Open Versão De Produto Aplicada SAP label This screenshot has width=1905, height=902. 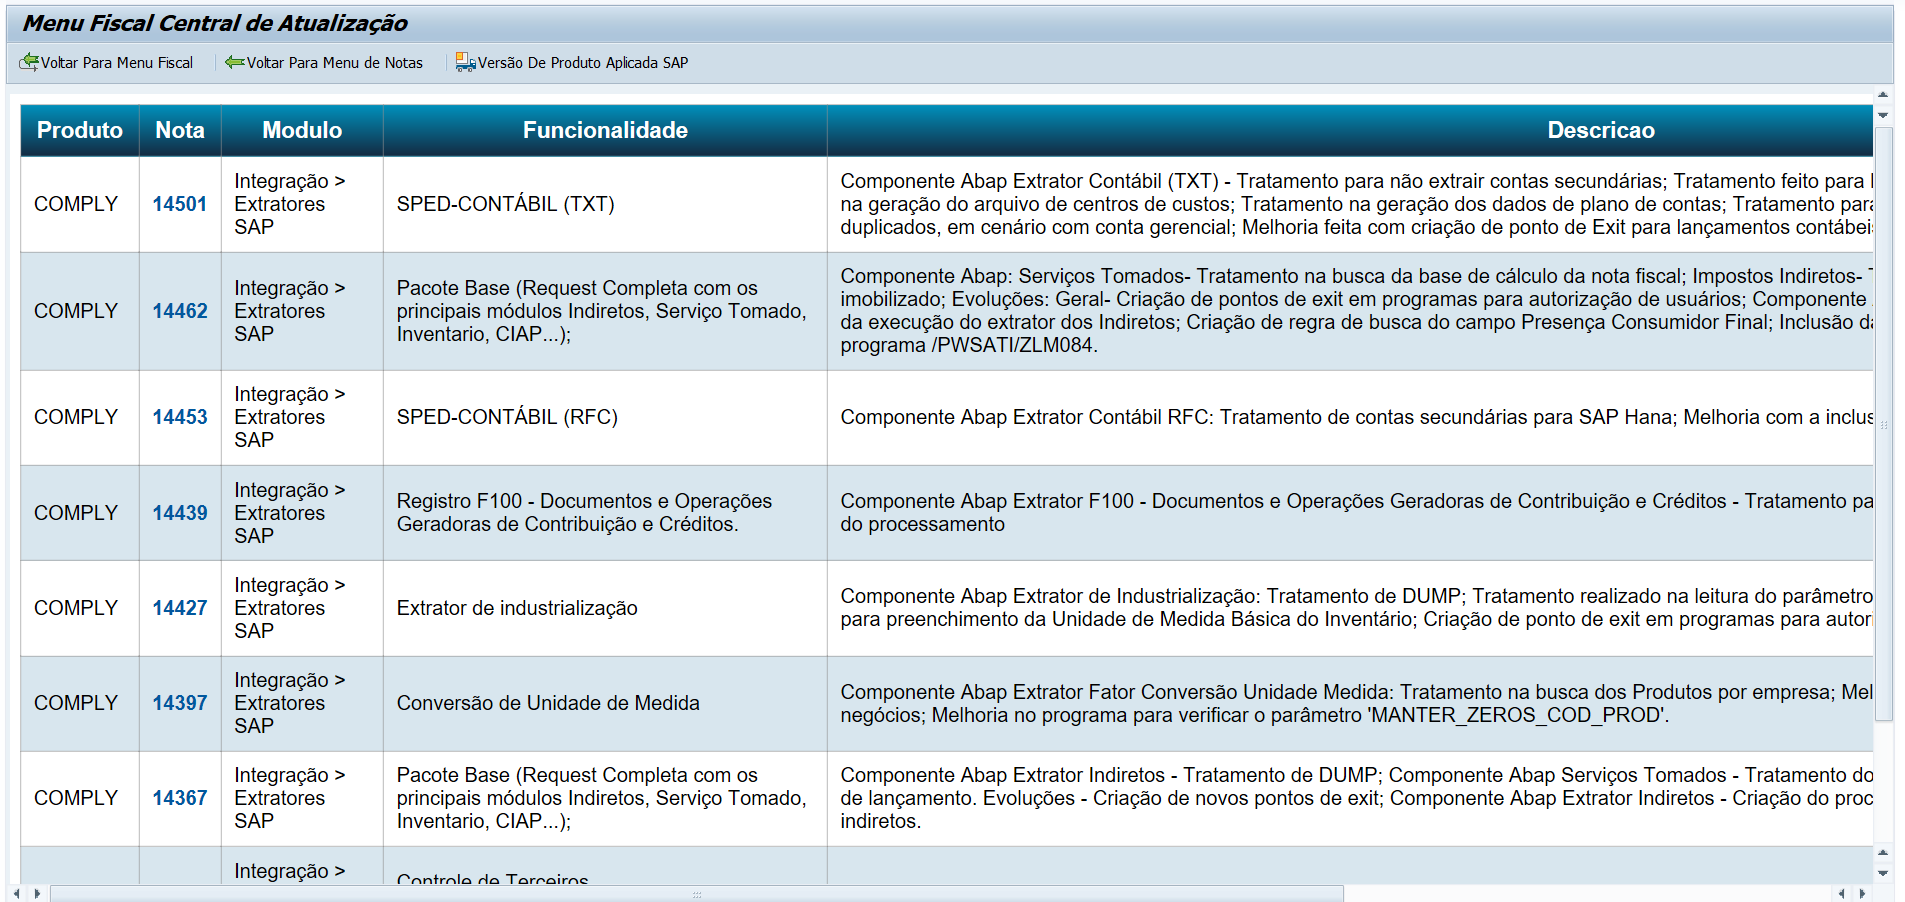583,62
